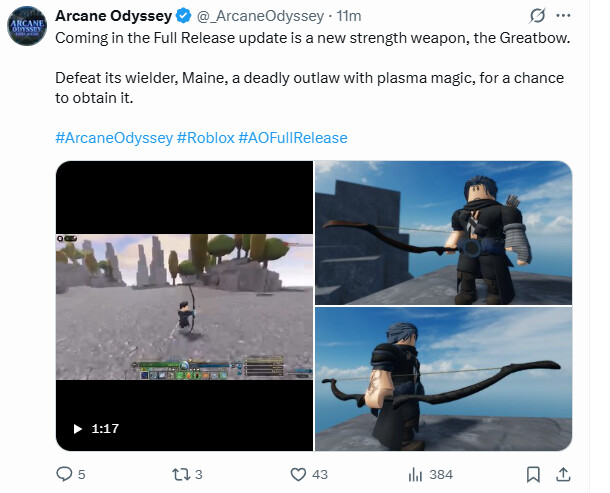Click the blue verified badge
The width and height of the screenshot is (610, 493).
[184, 16]
